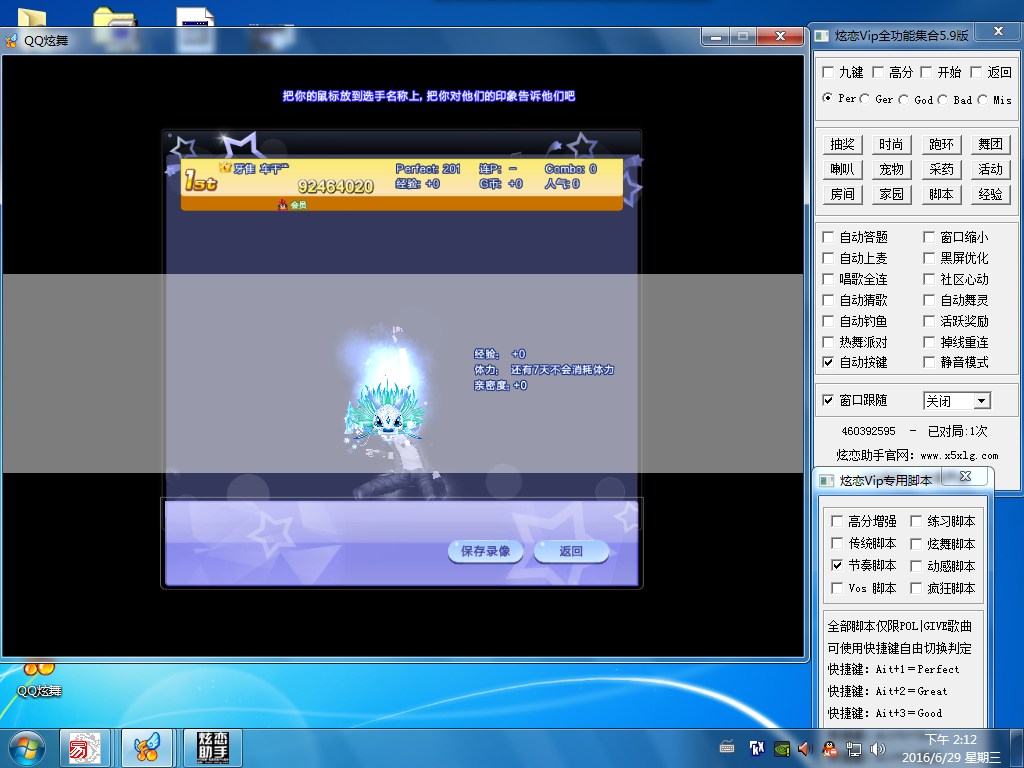
Task: Click the 舞团 button
Action: [x=990, y=144]
